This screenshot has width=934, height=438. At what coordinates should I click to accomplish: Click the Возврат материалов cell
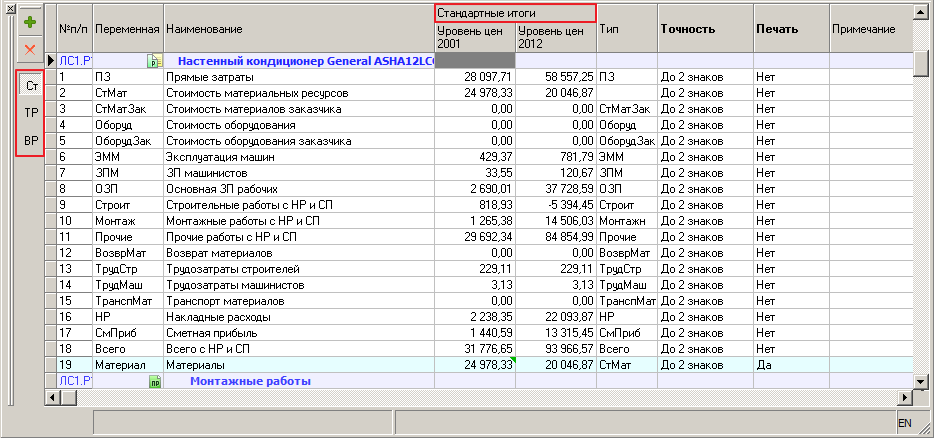pyautogui.click(x=298, y=253)
